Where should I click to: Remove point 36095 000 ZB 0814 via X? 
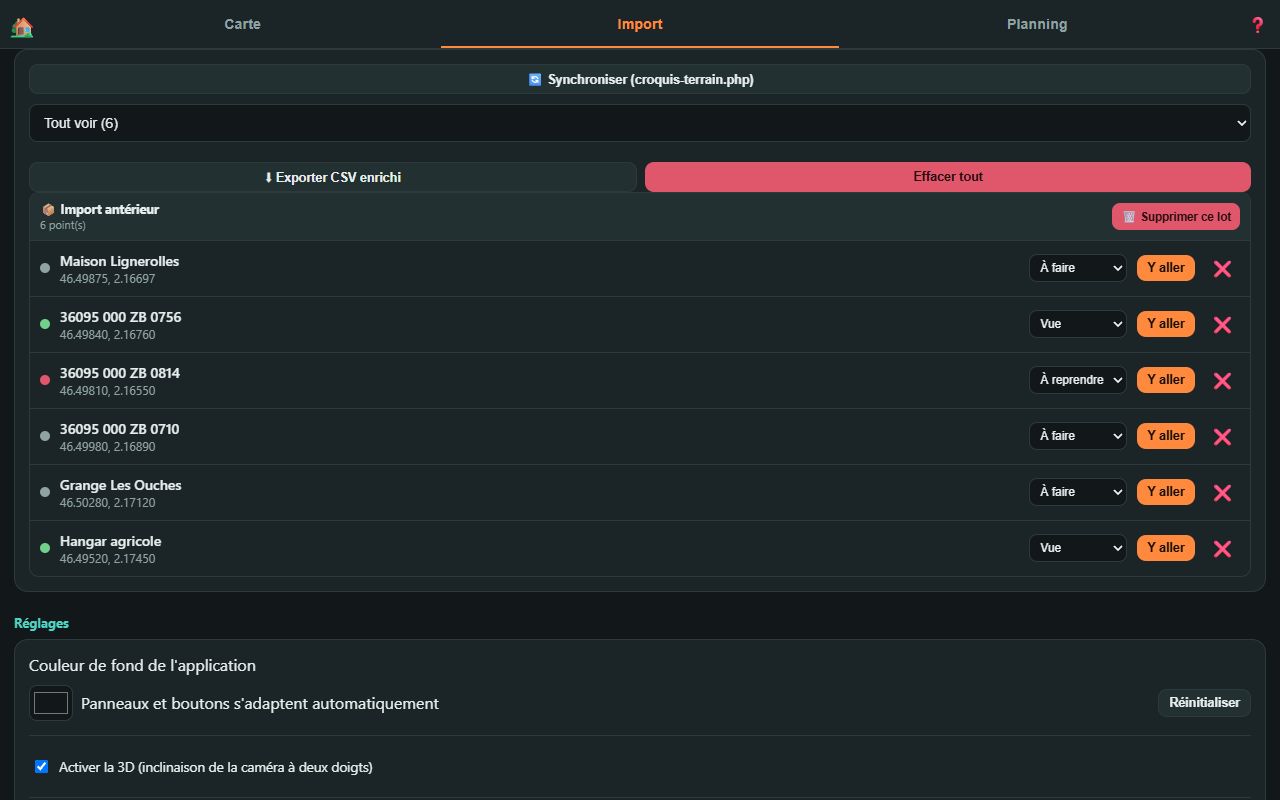coord(1222,380)
